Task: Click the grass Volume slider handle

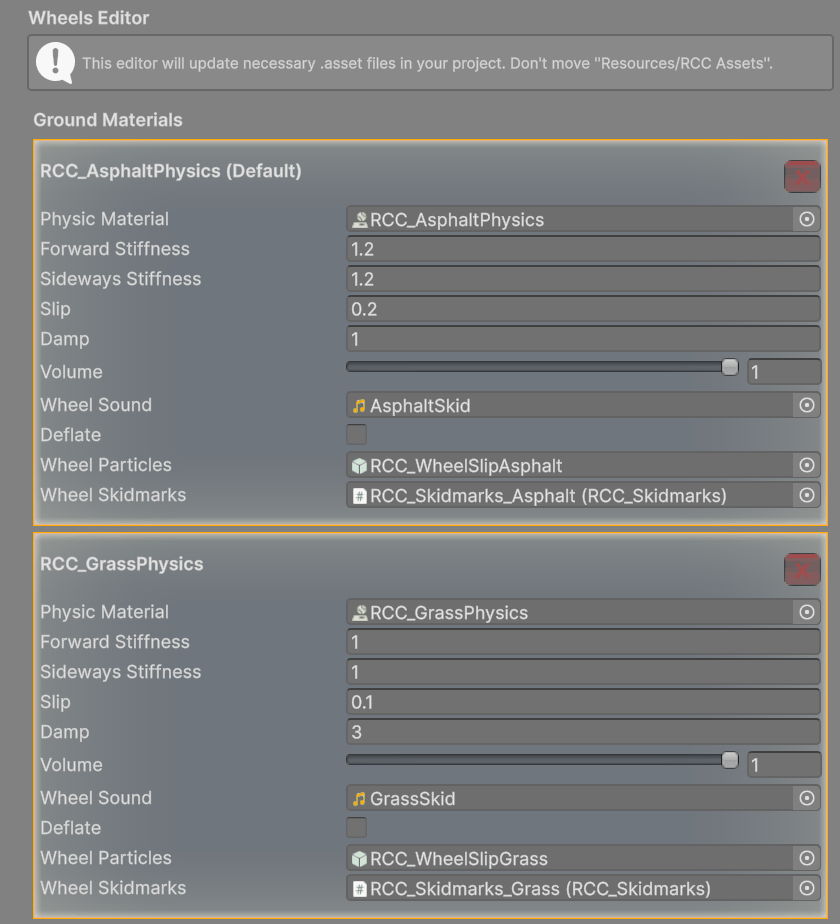Action: pyautogui.click(x=730, y=760)
